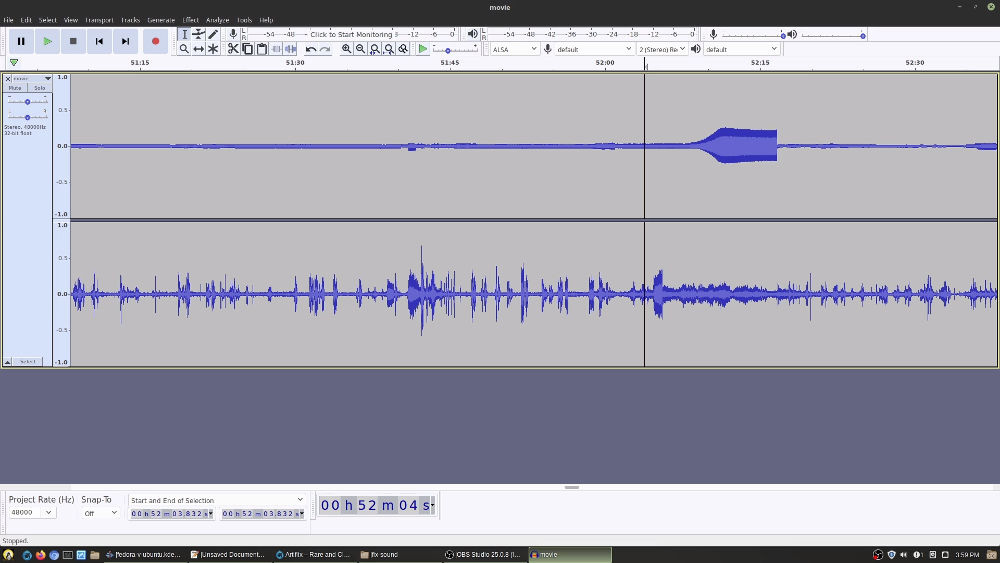Open 'Start and End of Selection' dropdown
Viewport: 1000px width, 563px height.
click(217, 500)
